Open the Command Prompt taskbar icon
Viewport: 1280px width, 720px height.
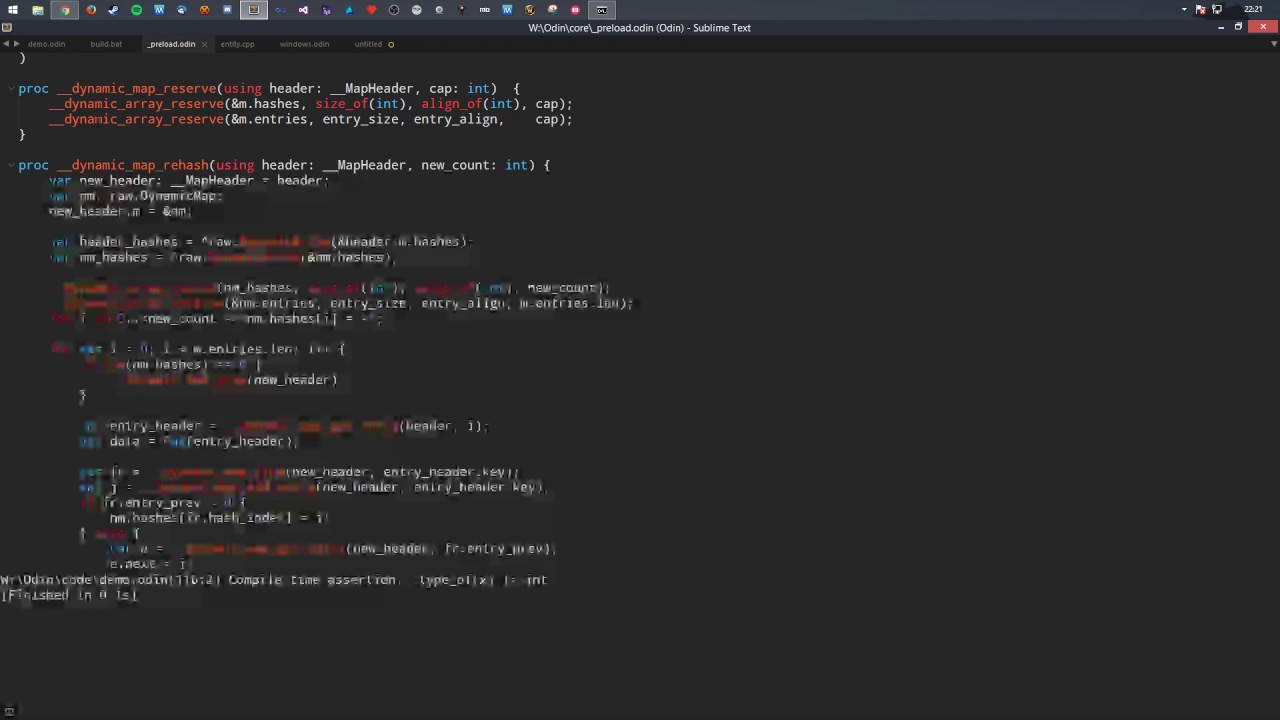tap(601, 10)
